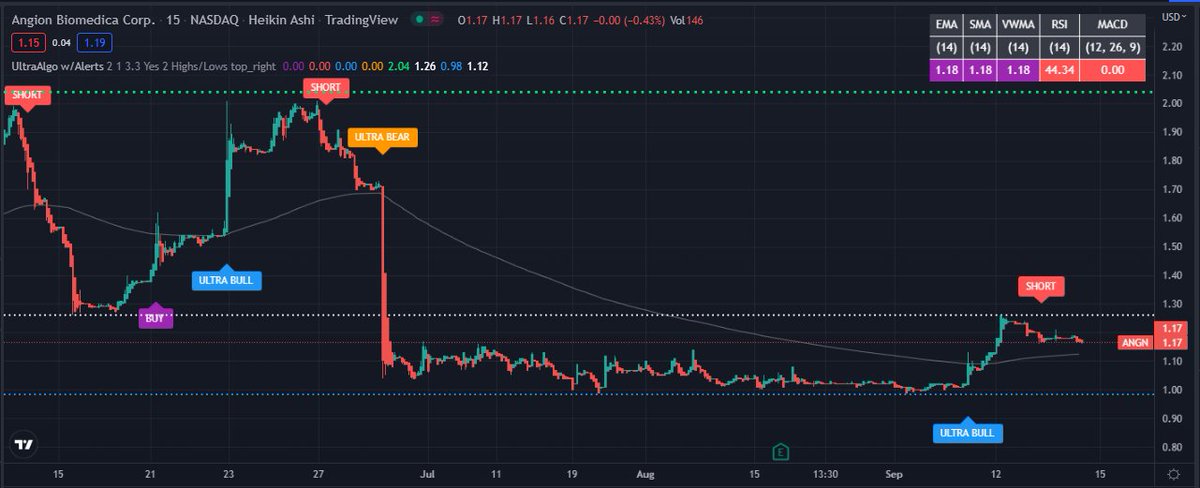The width and height of the screenshot is (1200, 488).
Task: Click the SHORT label left of ULTRA BEAR
Action: [326, 88]
